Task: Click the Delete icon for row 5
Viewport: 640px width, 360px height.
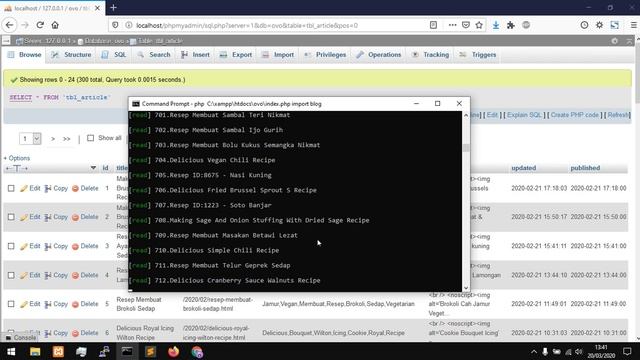Action: [x=75, y=304]
